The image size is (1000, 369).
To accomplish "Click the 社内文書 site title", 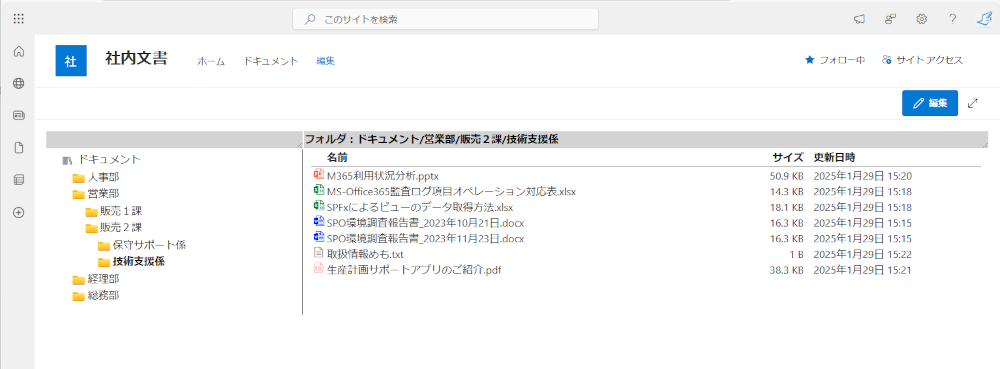I will coord(136,59).
